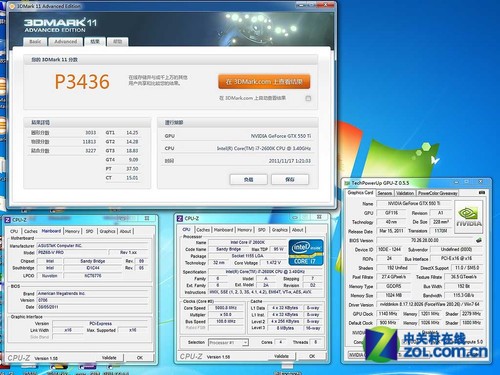Open Mainboard tab in right CPU-Z window
The image size is (500, 375).
(x=223, y=230)
